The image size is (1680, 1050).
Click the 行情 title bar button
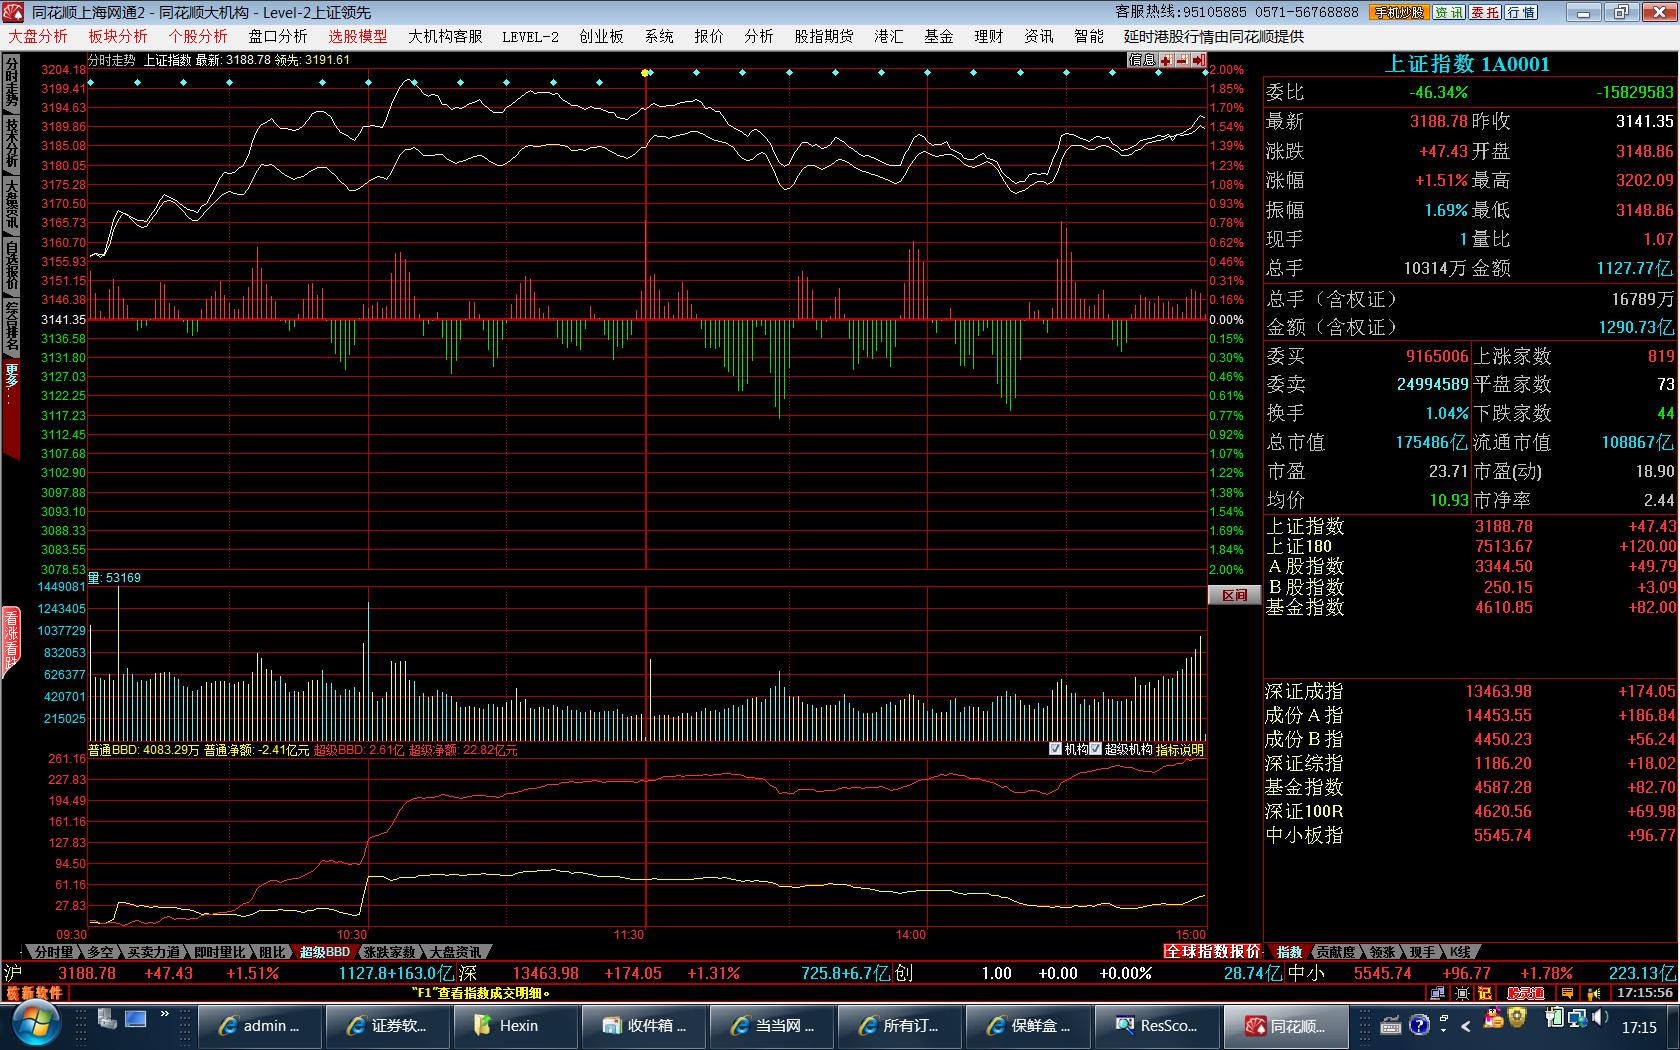click(1521, 12)
